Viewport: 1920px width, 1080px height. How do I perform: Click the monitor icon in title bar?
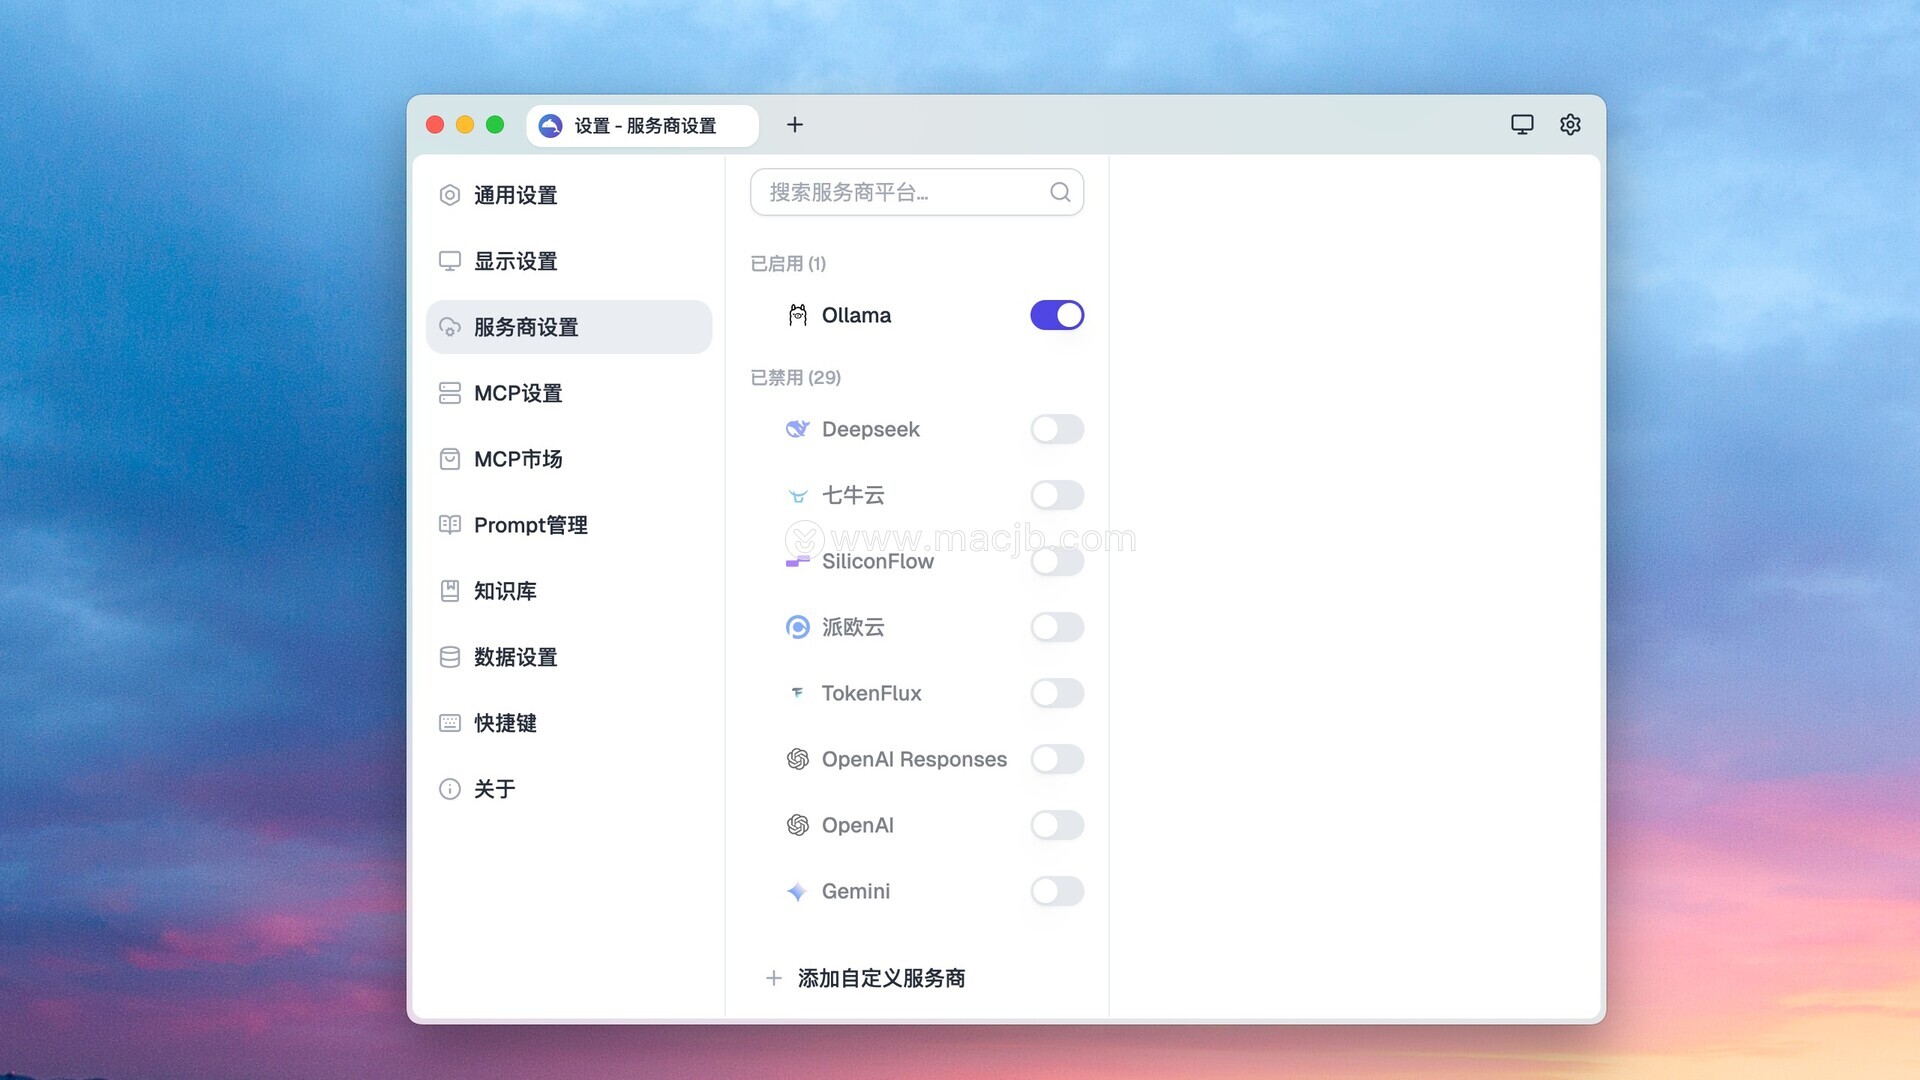tap(1522, 125)
